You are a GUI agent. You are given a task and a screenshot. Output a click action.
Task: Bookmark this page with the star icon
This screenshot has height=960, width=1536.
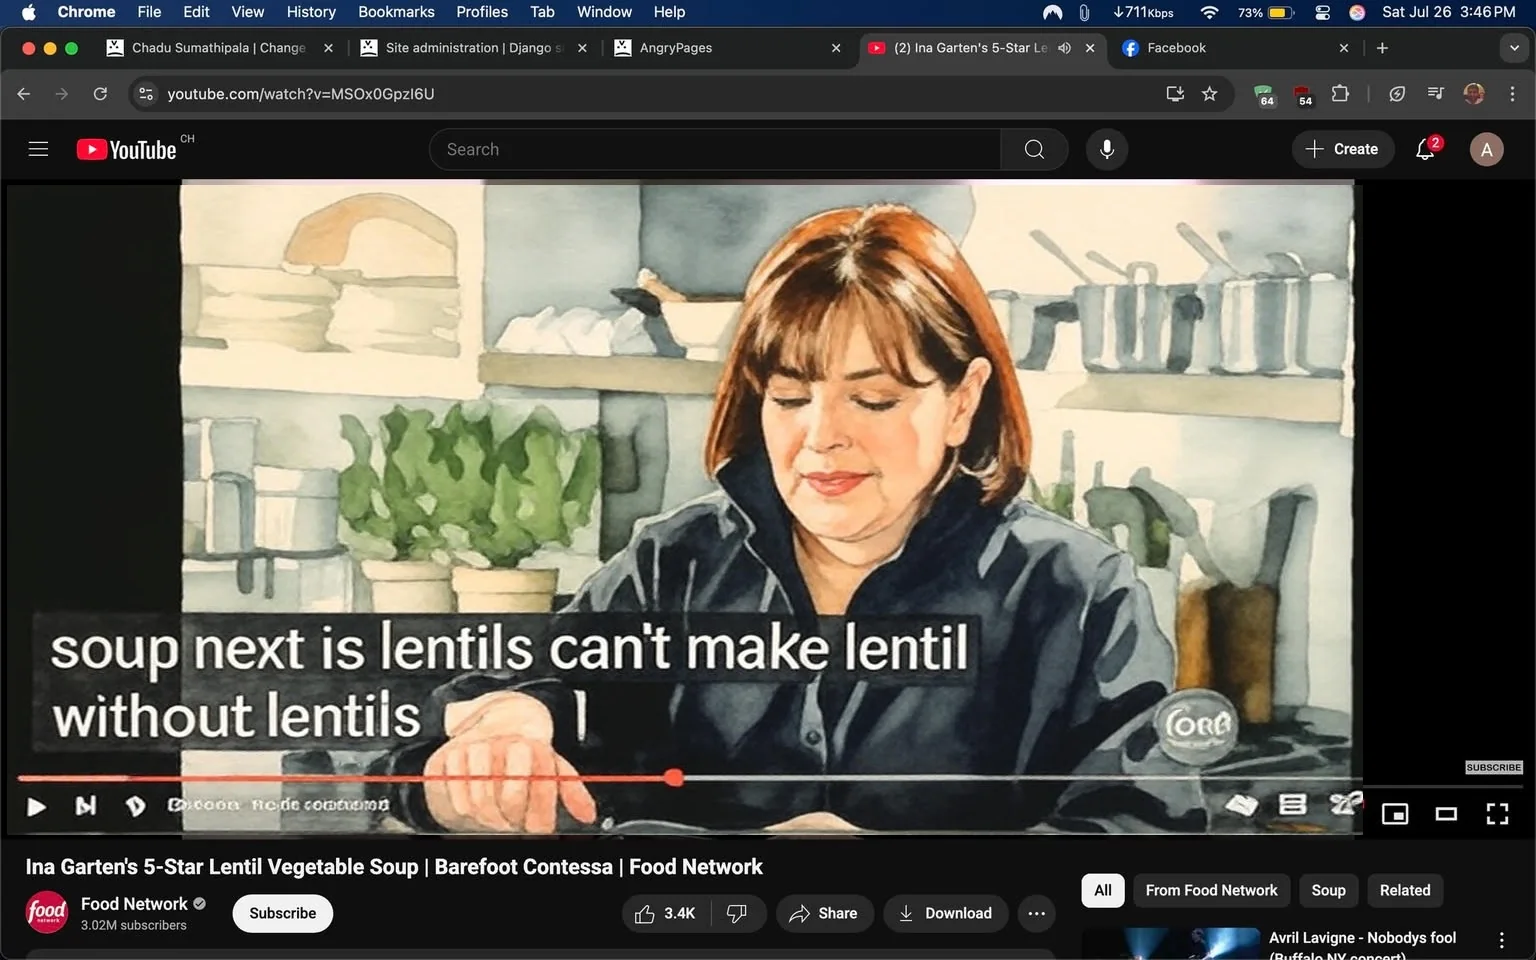[x=1210, y=93]
